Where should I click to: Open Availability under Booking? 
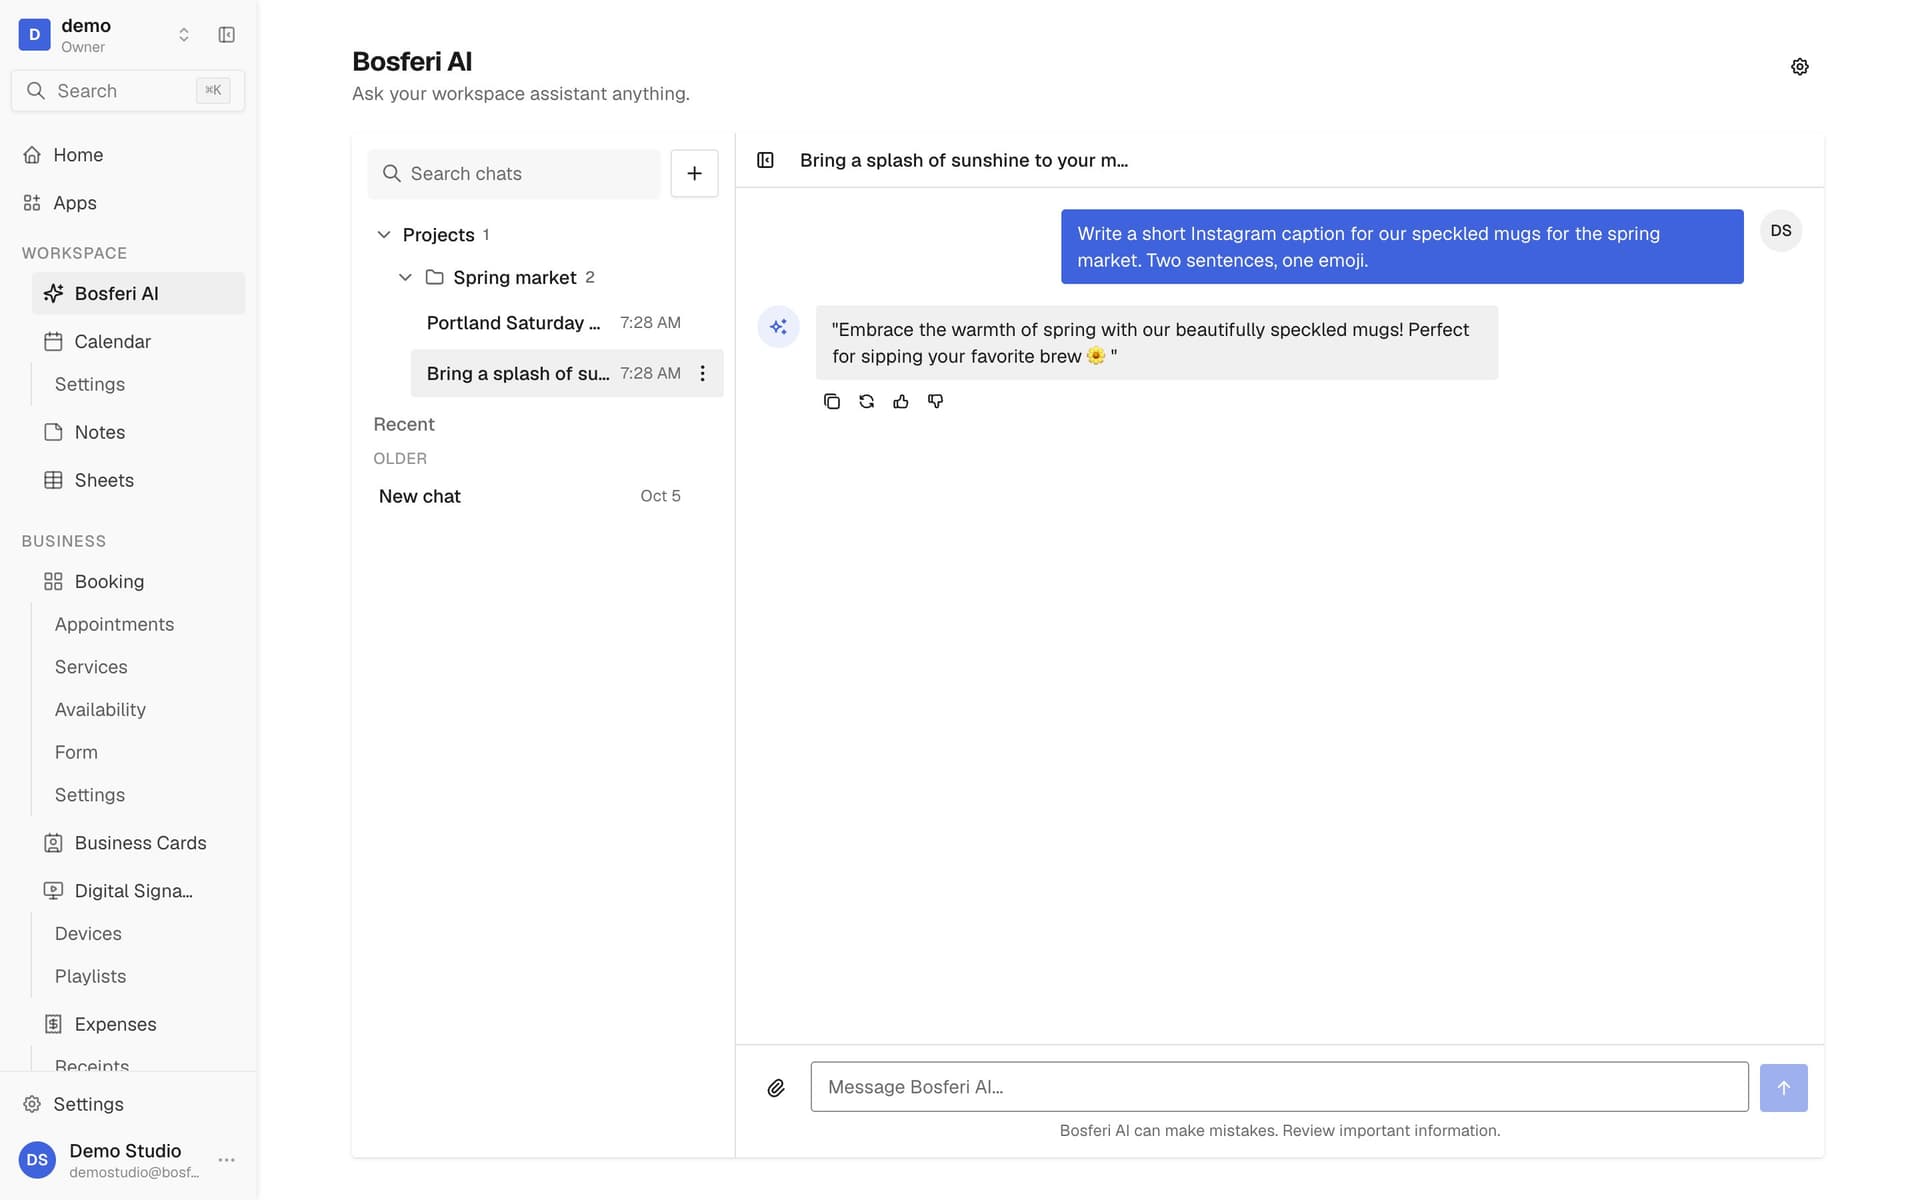(x=100, y=710)
